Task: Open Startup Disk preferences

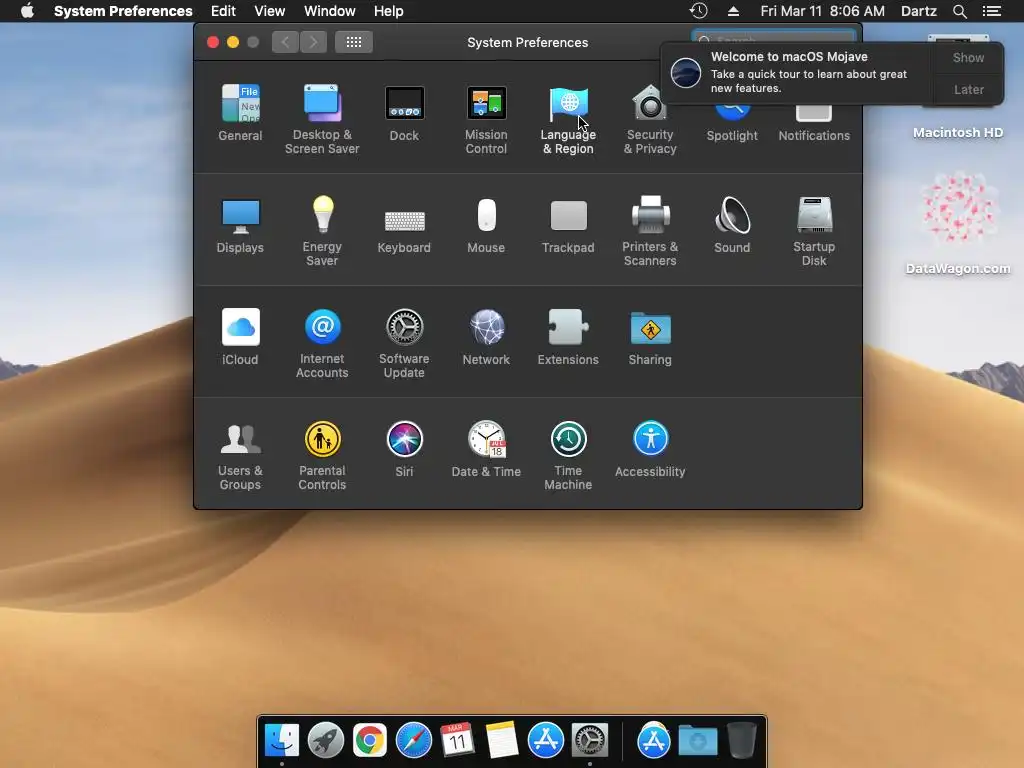Action: 814,231
